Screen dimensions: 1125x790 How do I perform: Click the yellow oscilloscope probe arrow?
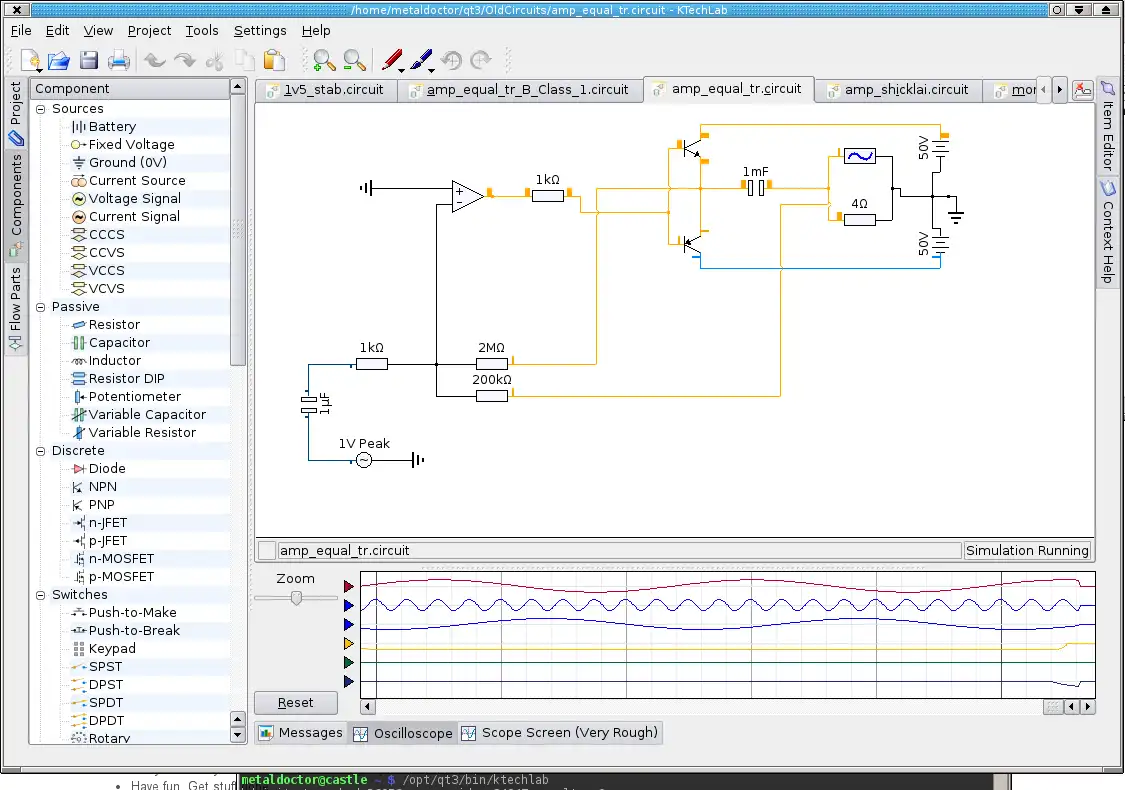click(x=349, y=644)
